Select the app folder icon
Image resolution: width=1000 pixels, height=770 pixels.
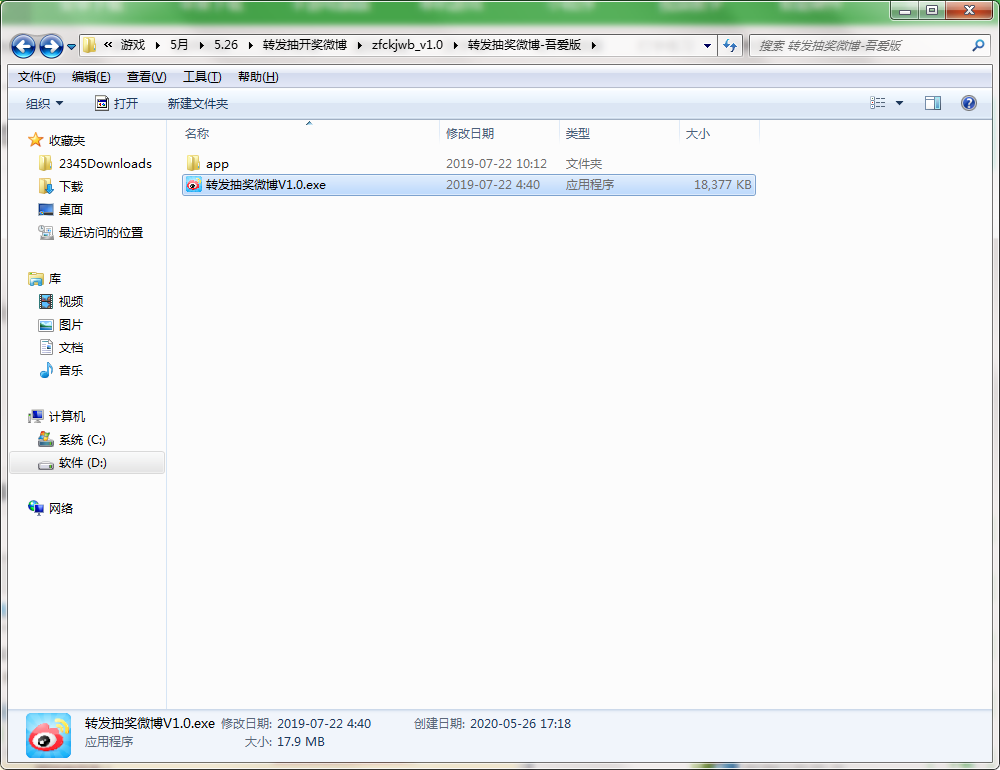click(193, 163)
